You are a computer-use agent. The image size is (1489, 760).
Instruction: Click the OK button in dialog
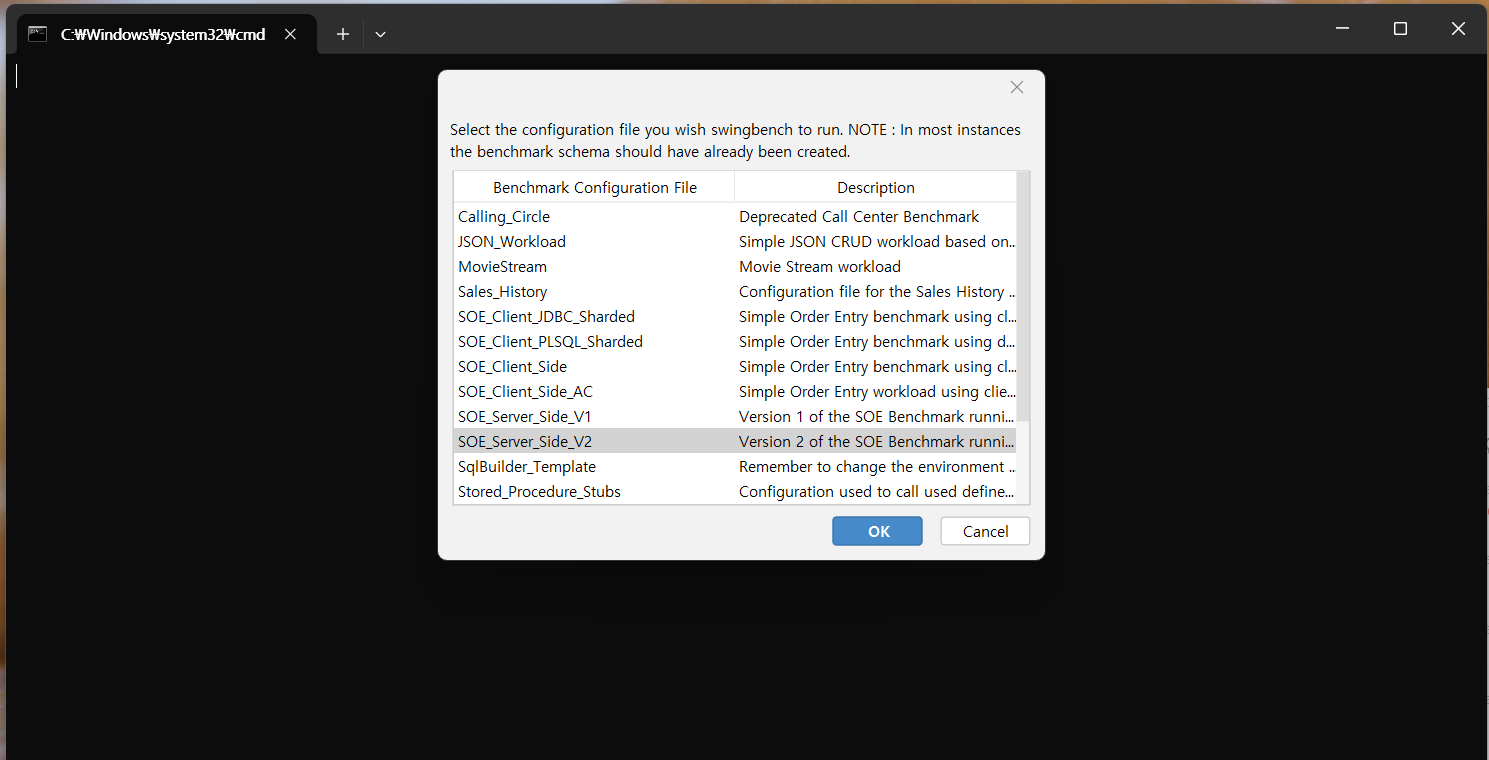pos(877,531)
